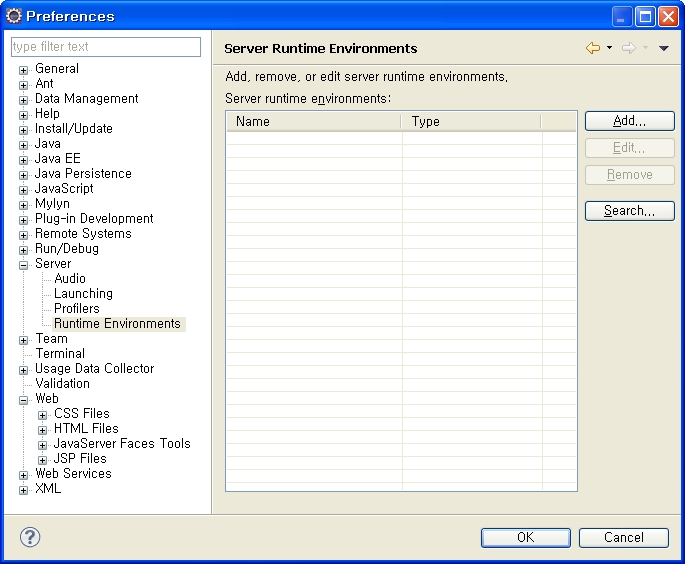Expand the Java EE category
The image size is (685, 564).
point(23,160)
